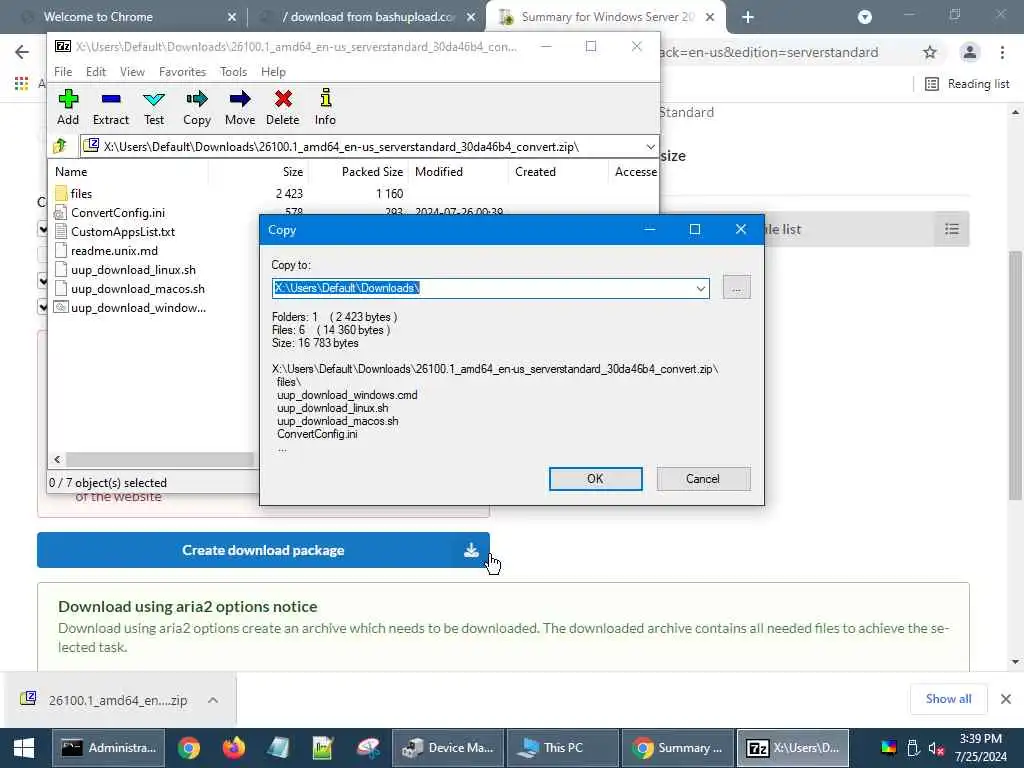Open the Favorites menu

(x=182, y=71)
